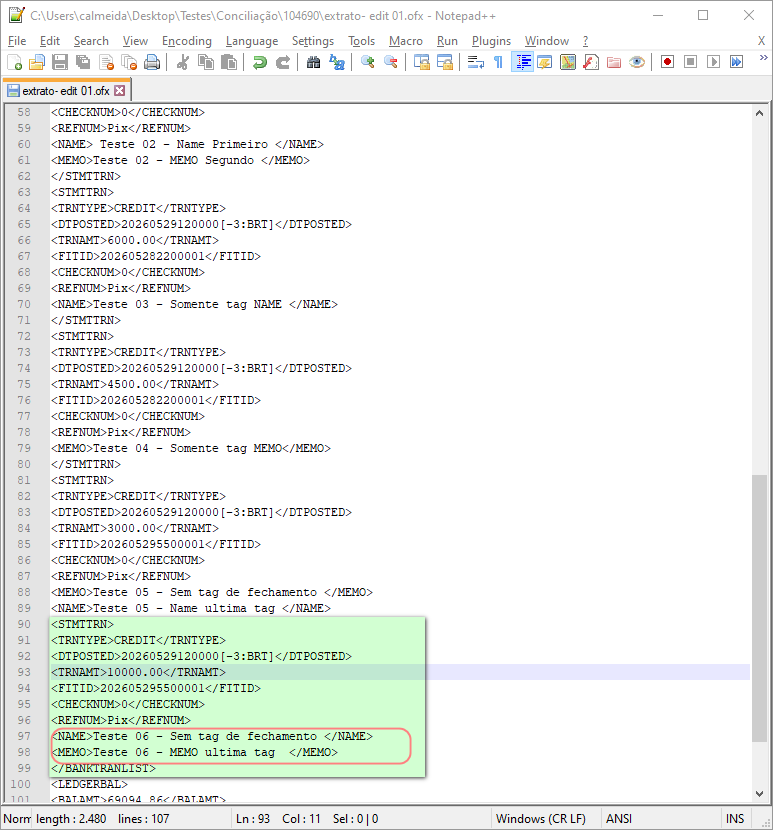Toggle INS insert mode in status bar
Screen dimensions: 773x830
click(735, 818)
